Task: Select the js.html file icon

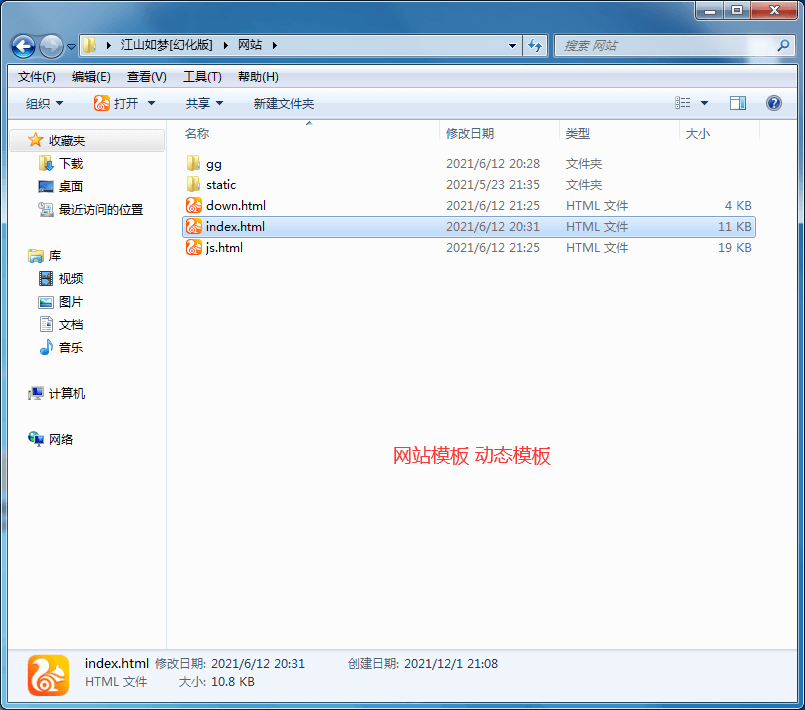Action: pos(194,247)
